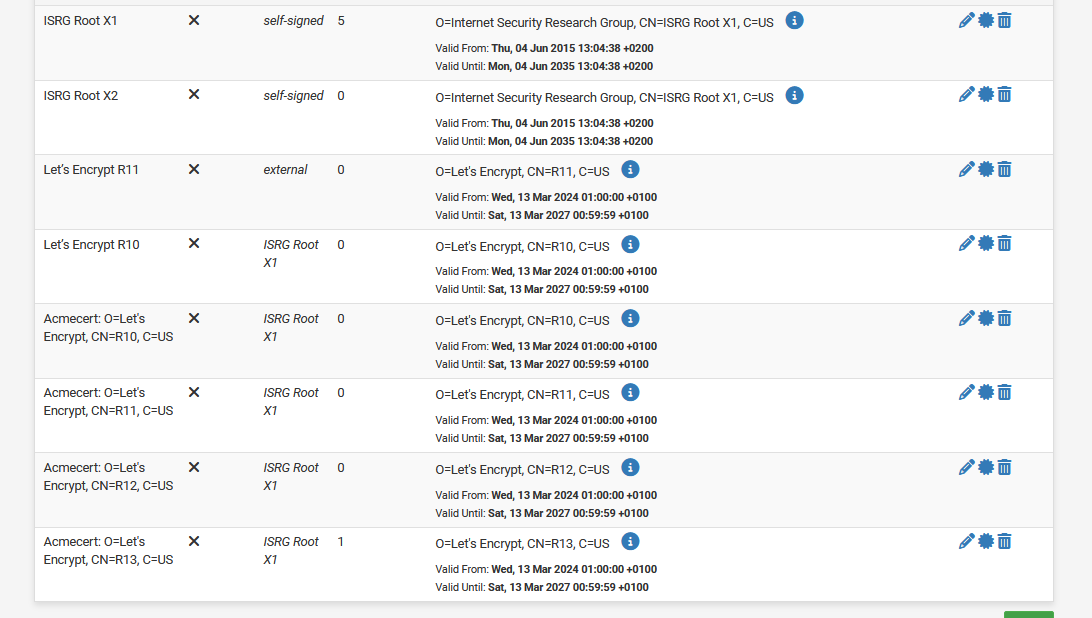This screenshot has height=618, width=1092.
Task: Edit the Acmecert CN=R12 certificate authority
Action: coord(966,467)
